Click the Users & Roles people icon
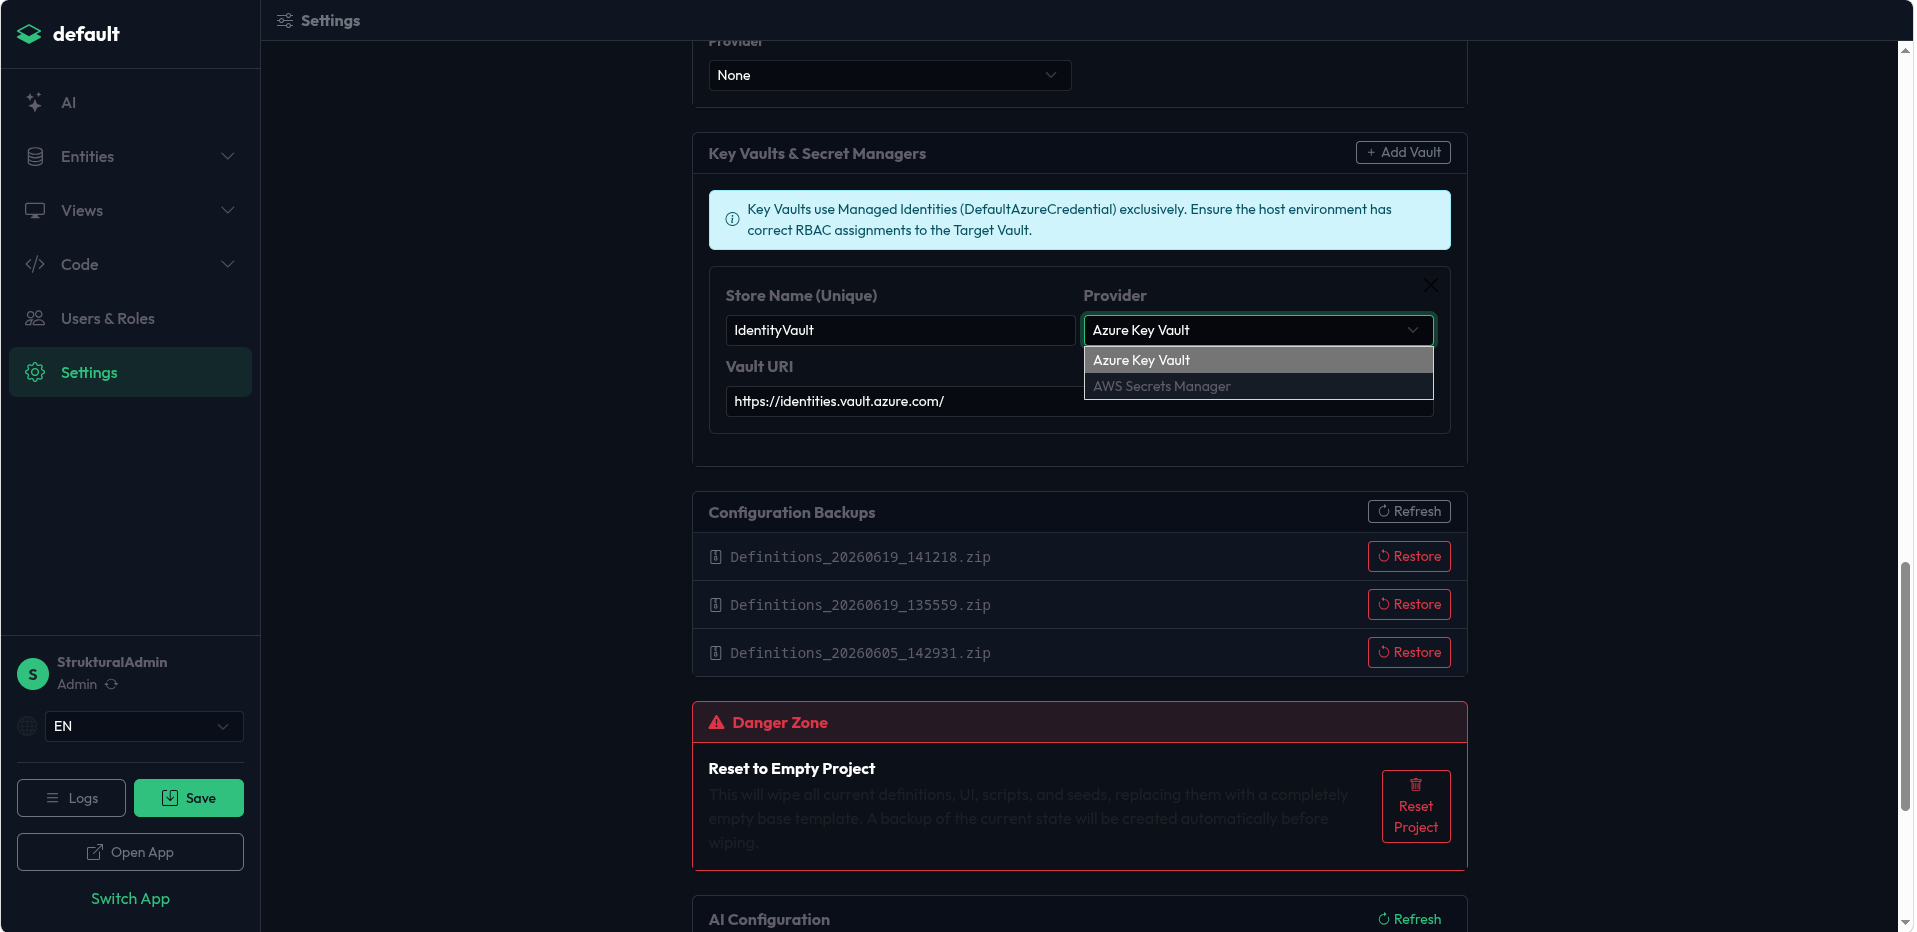 click(35, 318)
